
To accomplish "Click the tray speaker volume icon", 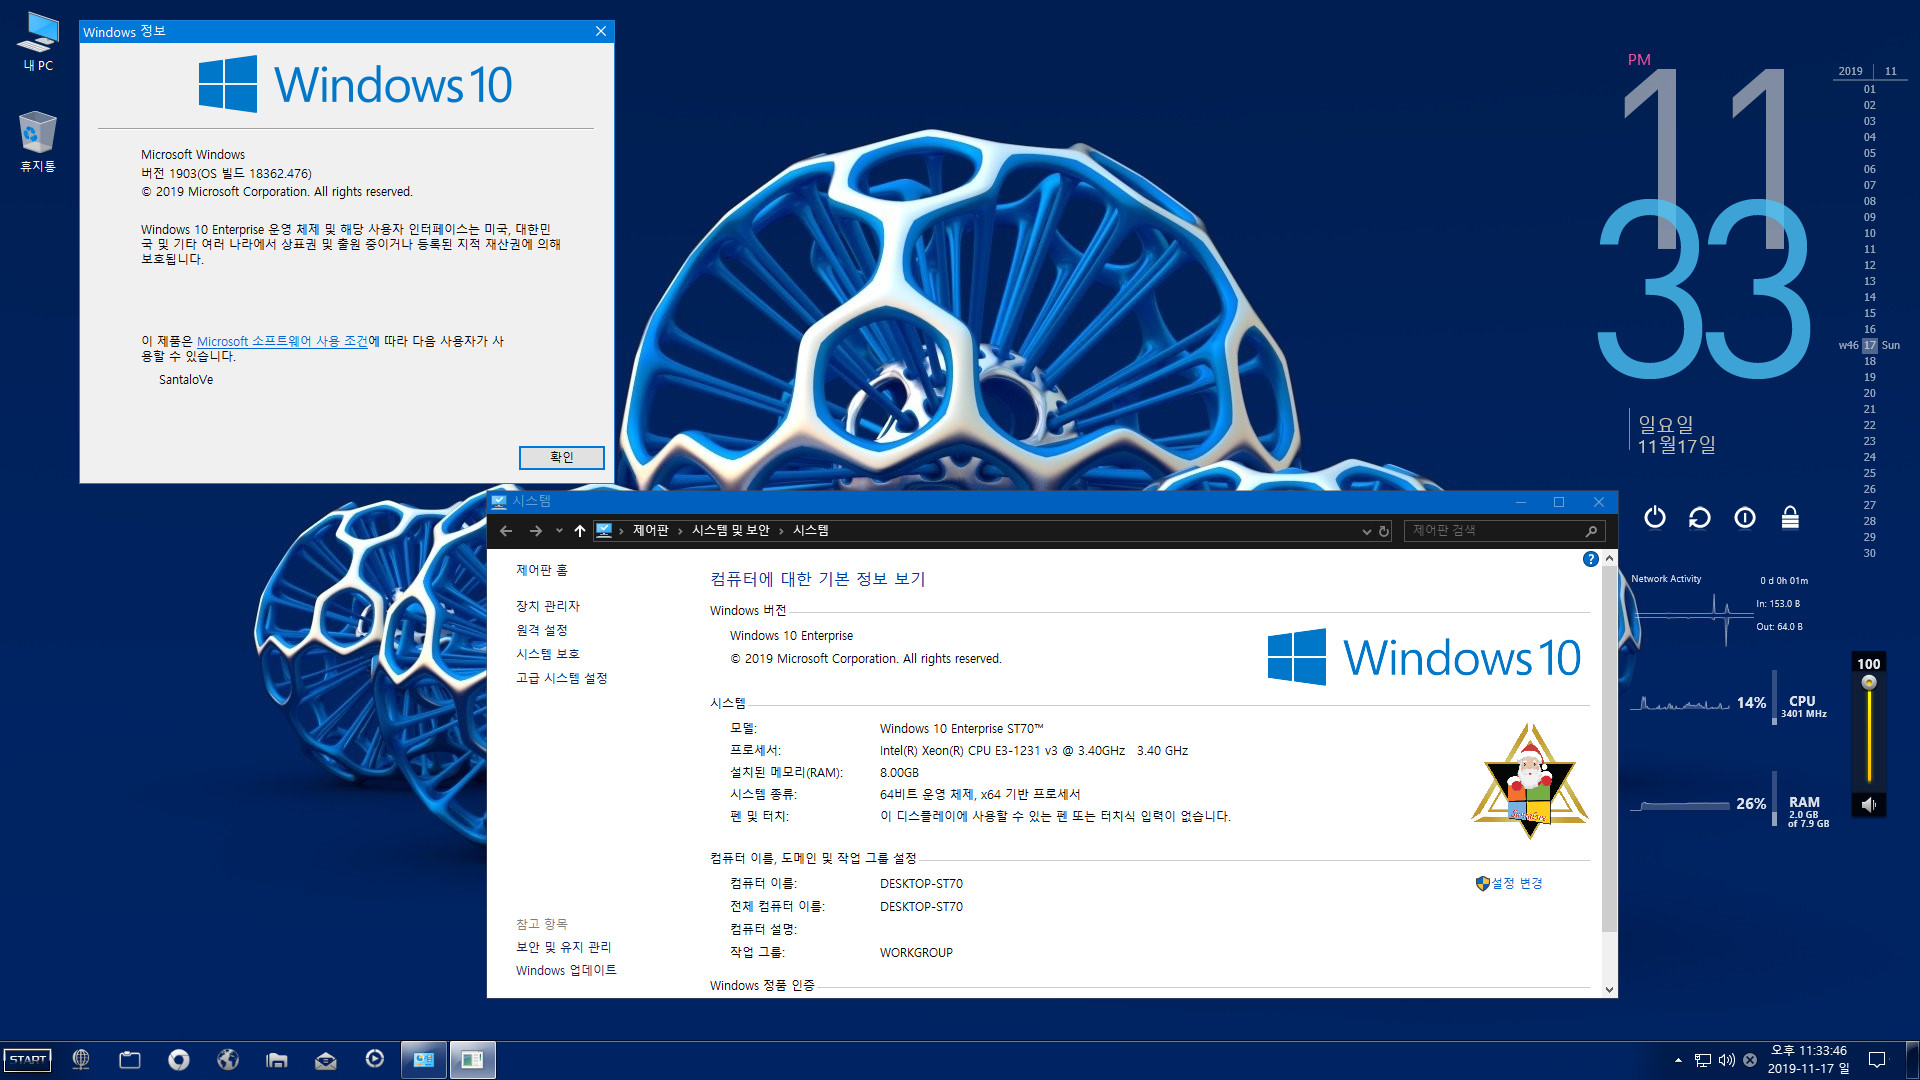I will coord(1726,1060).
